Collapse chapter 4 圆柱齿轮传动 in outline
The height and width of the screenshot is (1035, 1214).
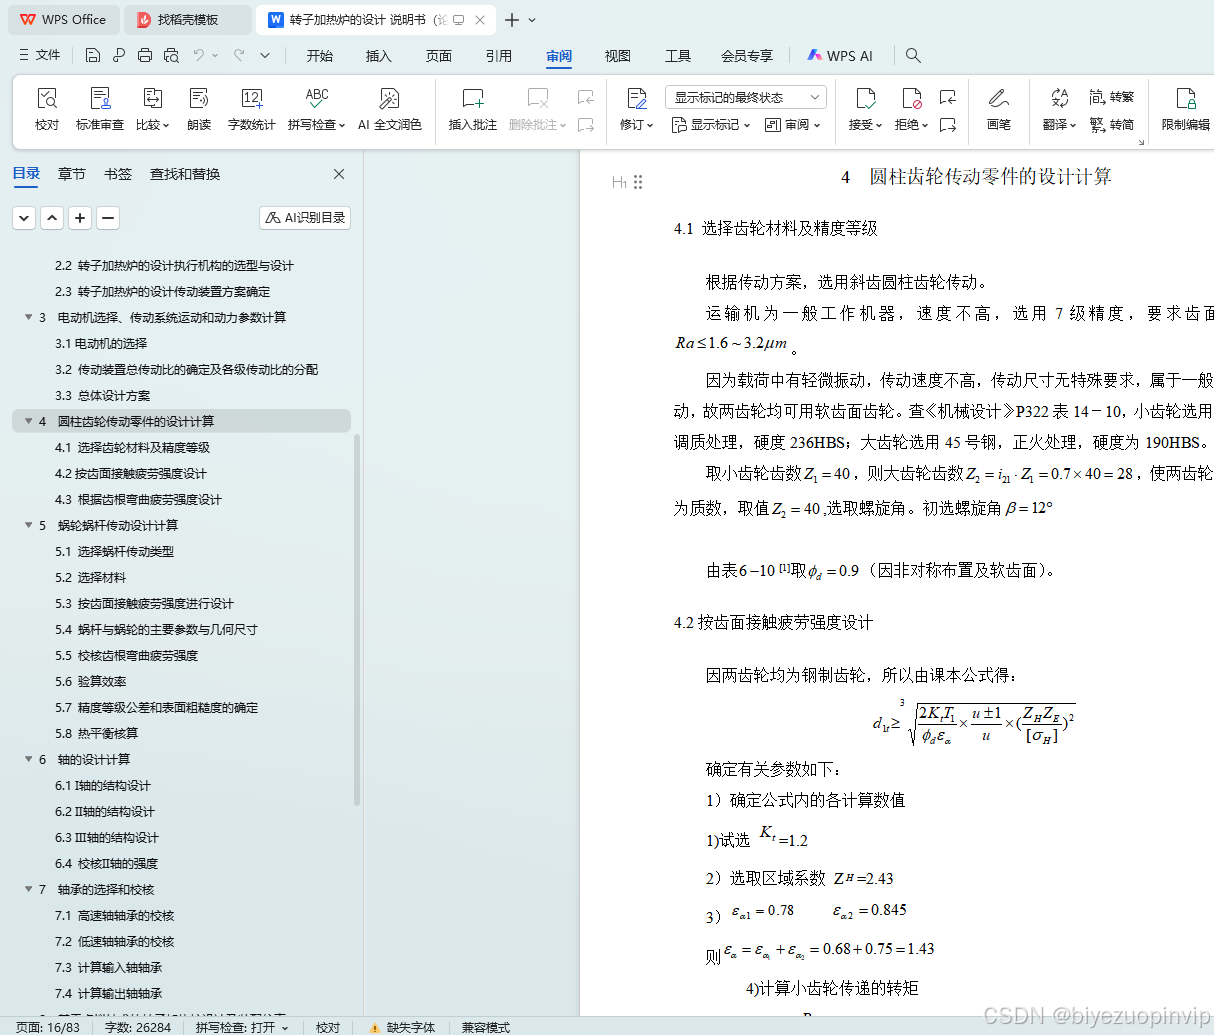pyautogui.click(x=28, y=421)
